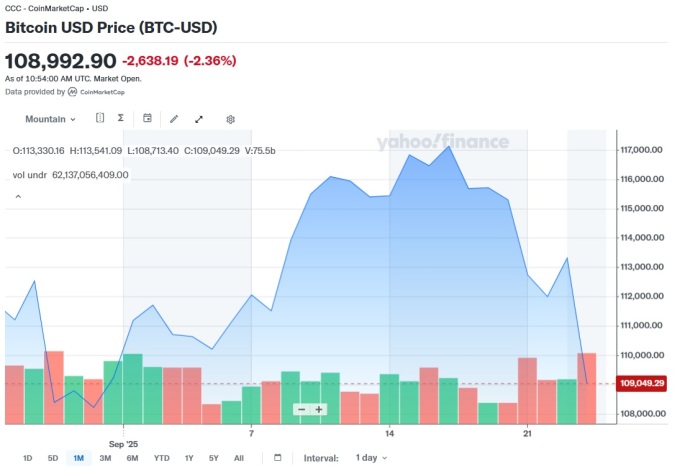Select the YTD range

162,458
